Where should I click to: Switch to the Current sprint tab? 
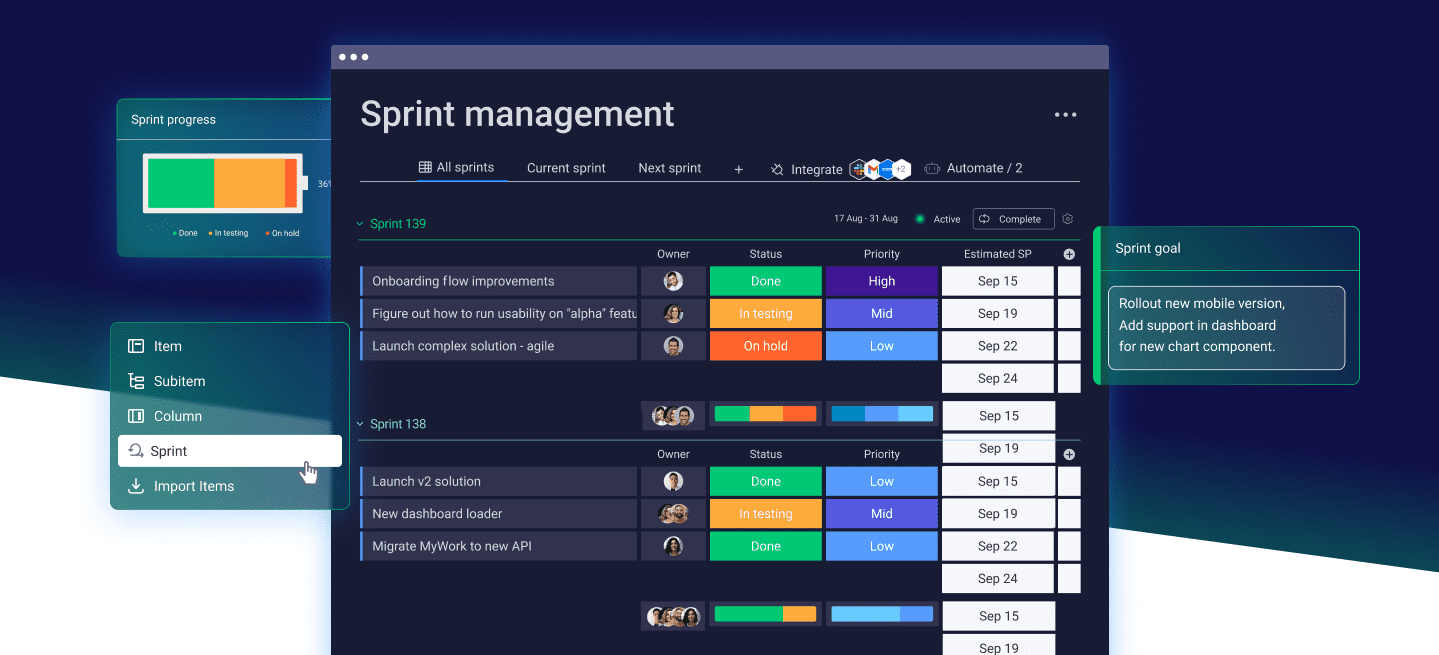tap(566, 168)
